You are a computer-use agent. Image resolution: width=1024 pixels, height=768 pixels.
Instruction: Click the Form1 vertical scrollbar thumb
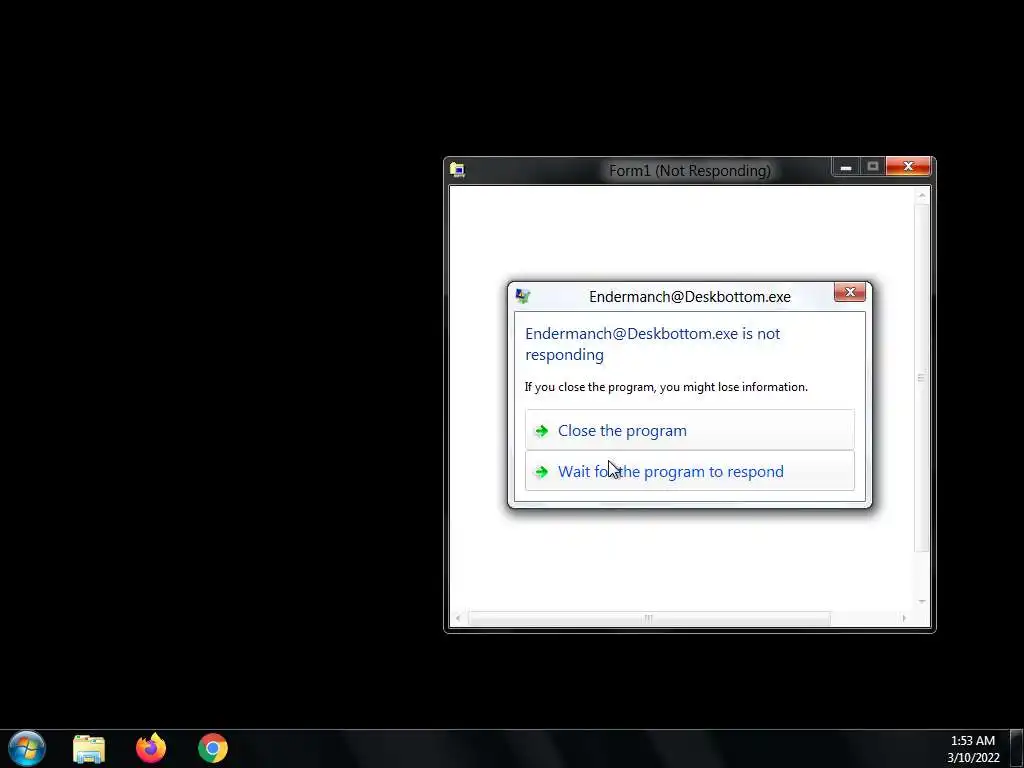click(x=921, y=378)
